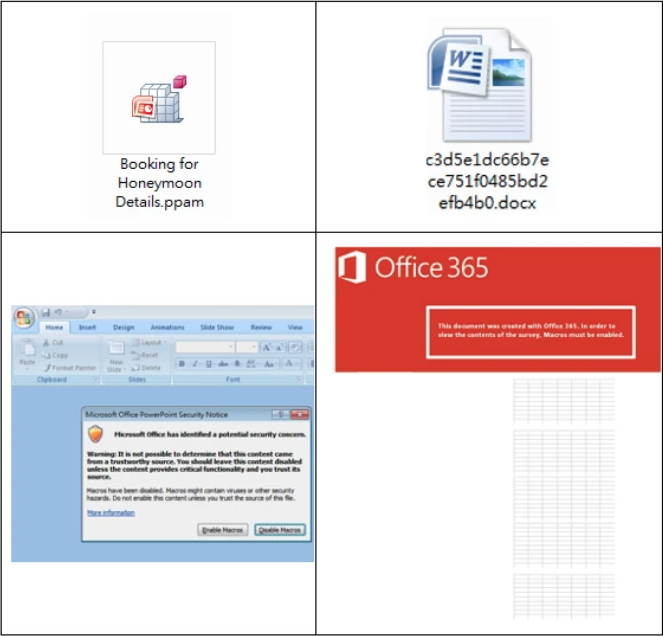Open the Animations ribbon tab
Screen dimensions: 663x636
click(x=167, y=327)
